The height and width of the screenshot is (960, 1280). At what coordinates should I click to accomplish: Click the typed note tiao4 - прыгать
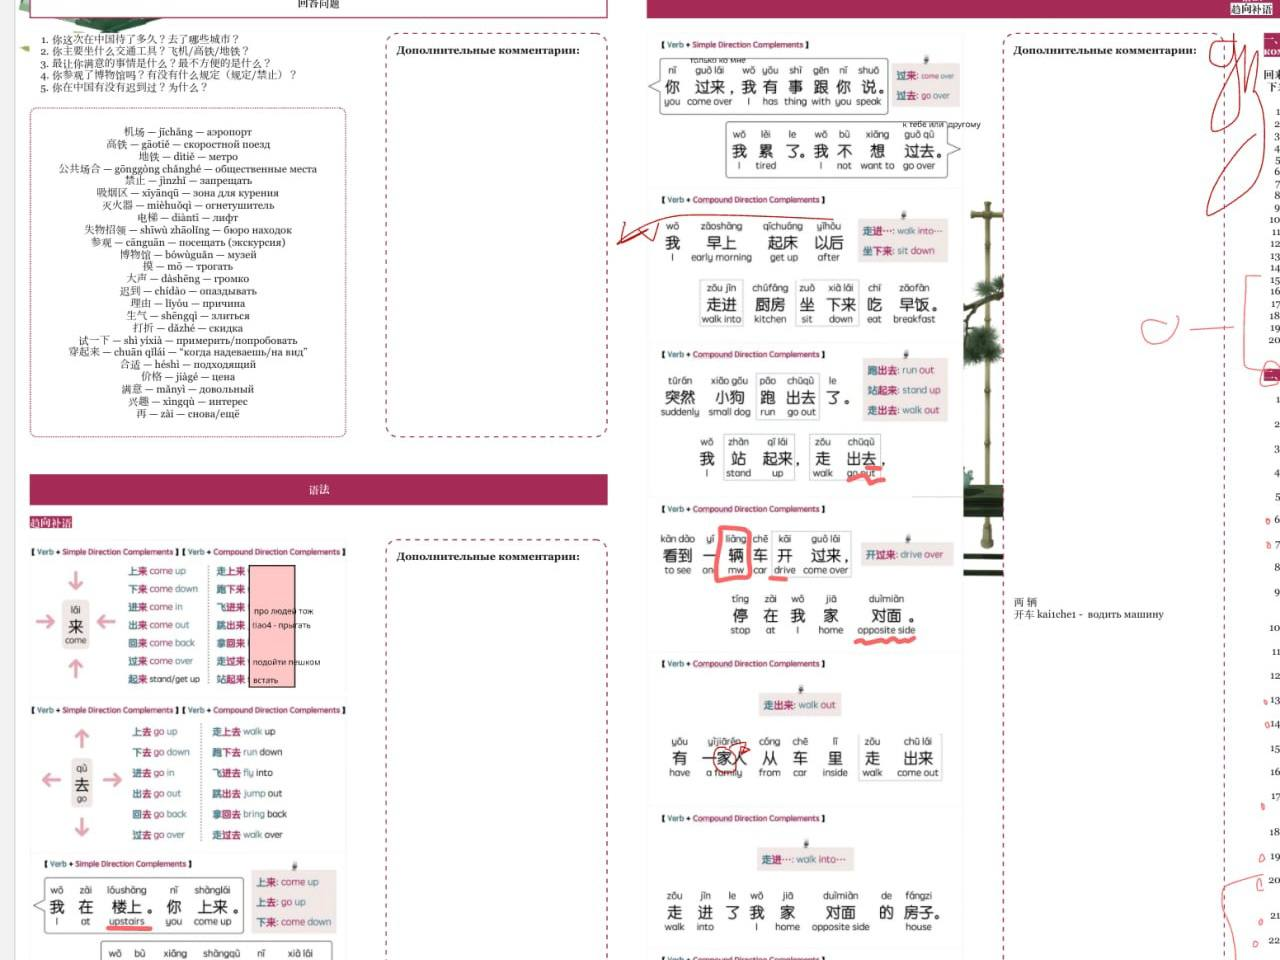click(x=281, y=626)
